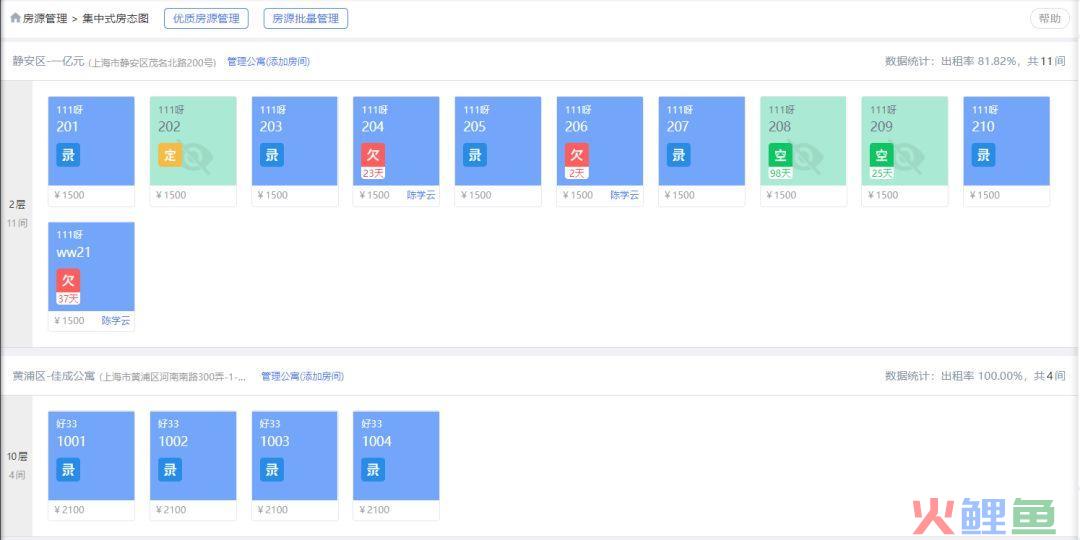Click room number 1003 text
The height and width of the screenshot is (540, 1080).
(x=275, y=442)
